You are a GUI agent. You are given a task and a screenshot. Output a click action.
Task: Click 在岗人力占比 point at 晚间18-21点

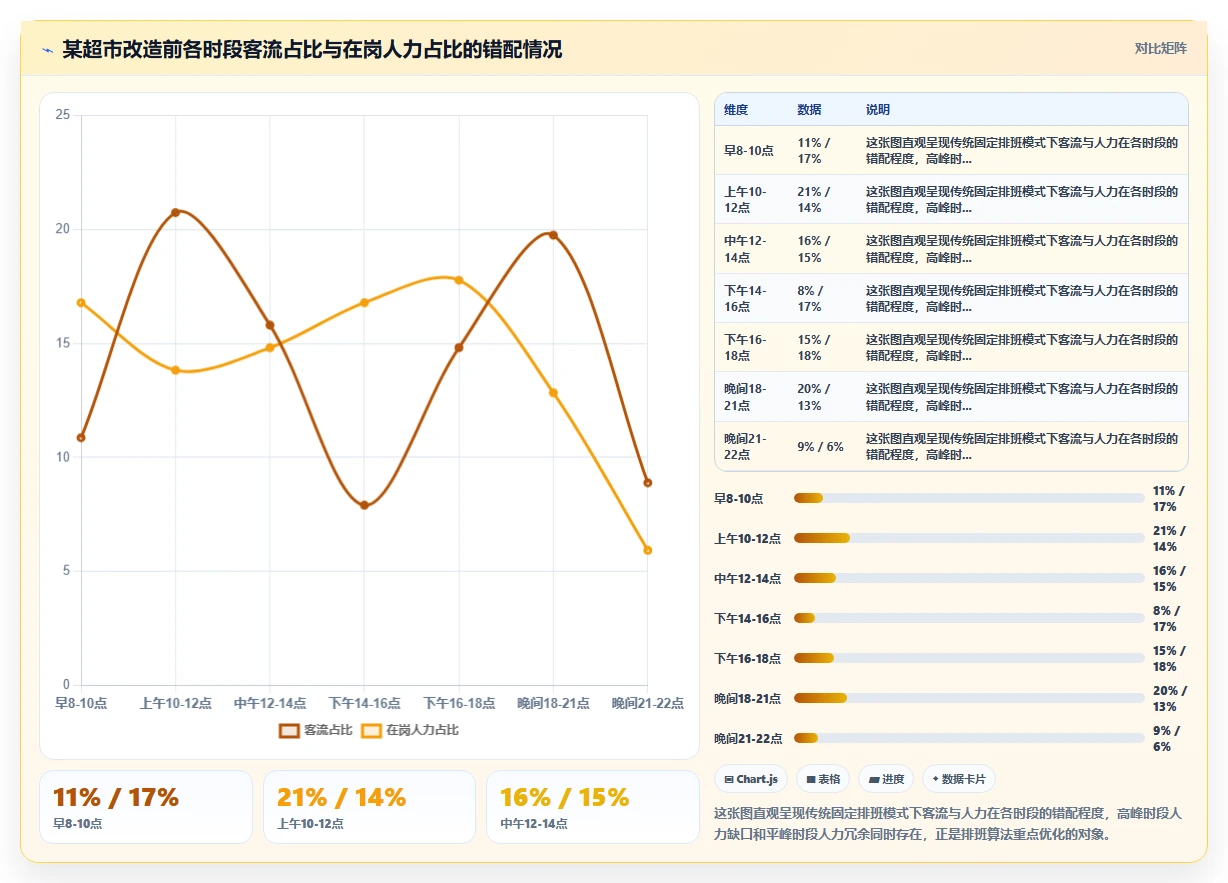[553, 393]
